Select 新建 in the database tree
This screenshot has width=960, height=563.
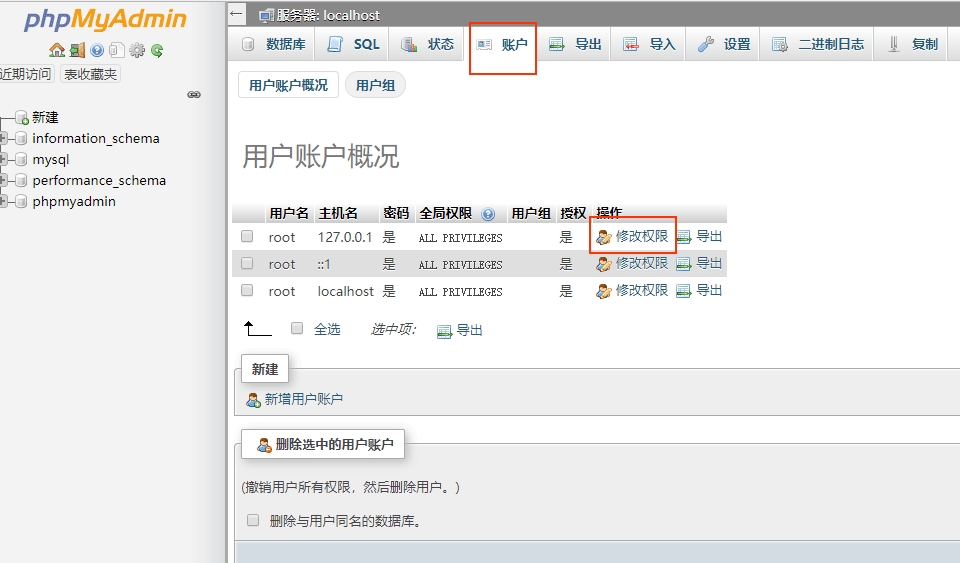tap(45, 117)
